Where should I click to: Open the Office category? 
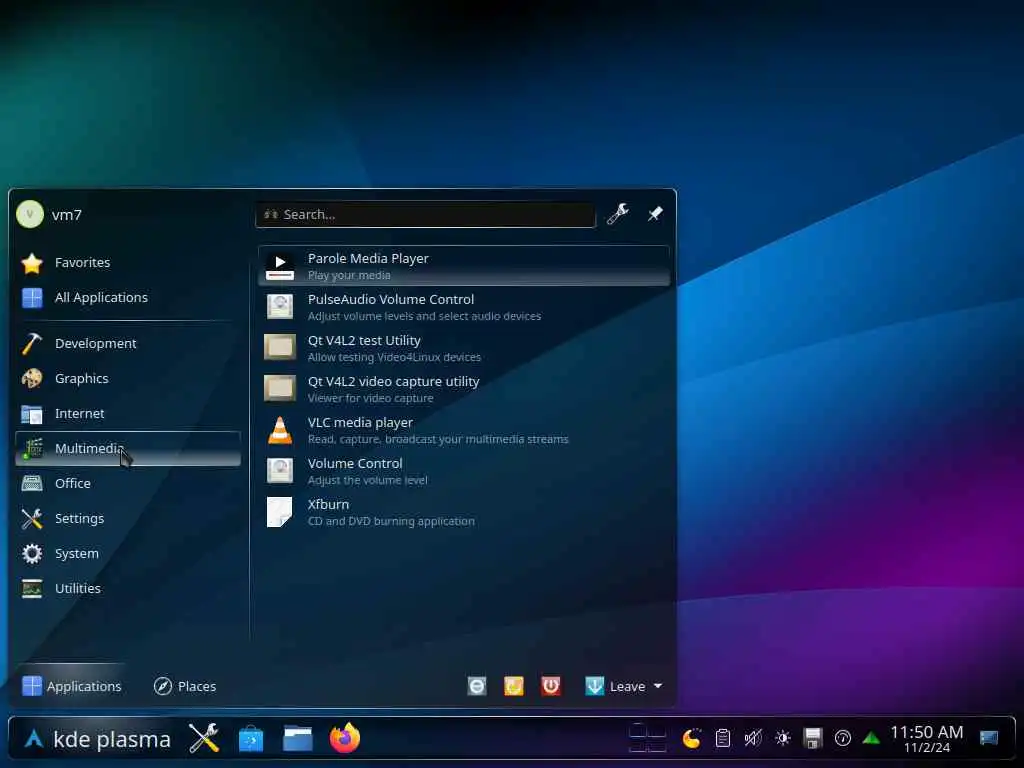click(128, 483)
